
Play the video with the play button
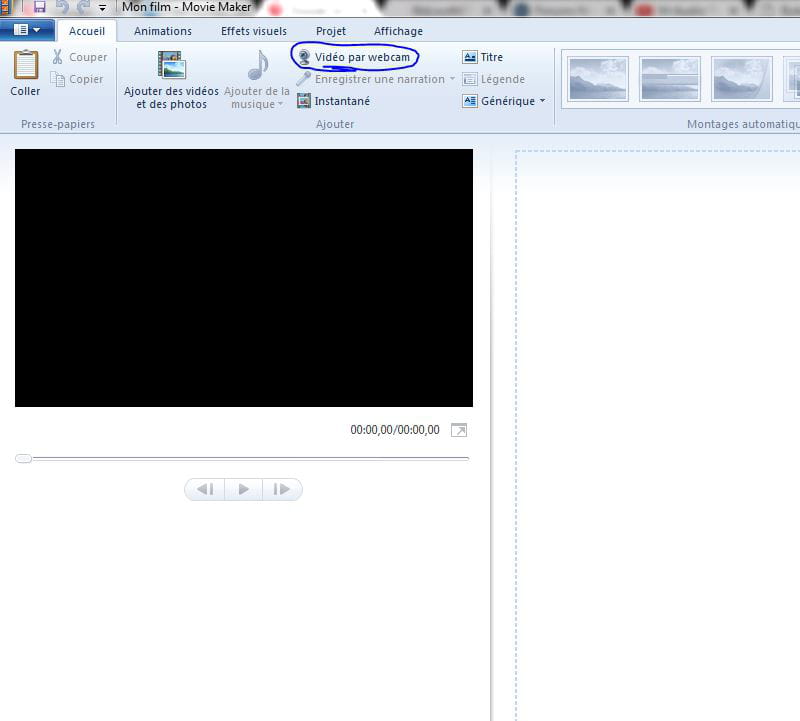click(243, 489)
